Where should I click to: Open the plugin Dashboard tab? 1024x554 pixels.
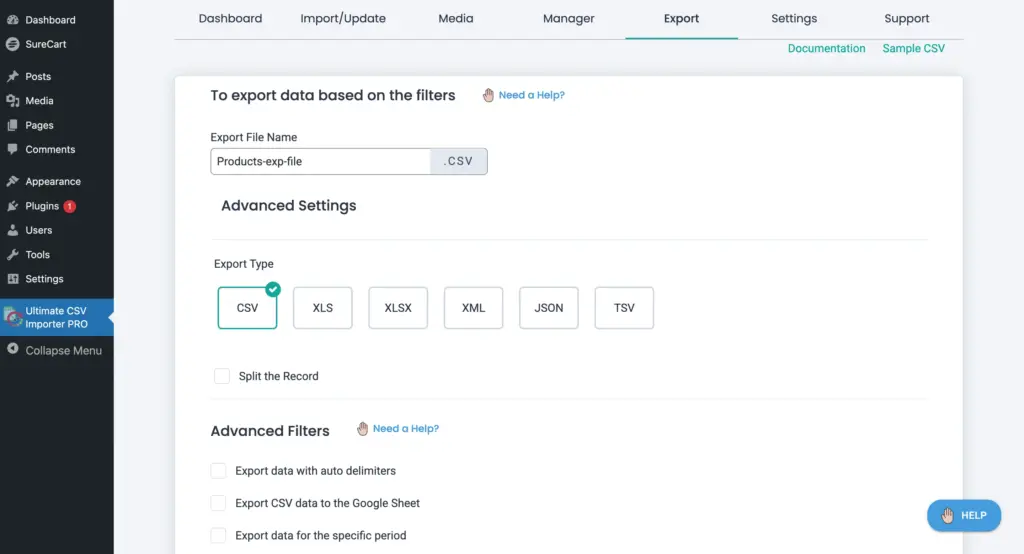coord(231,18)
